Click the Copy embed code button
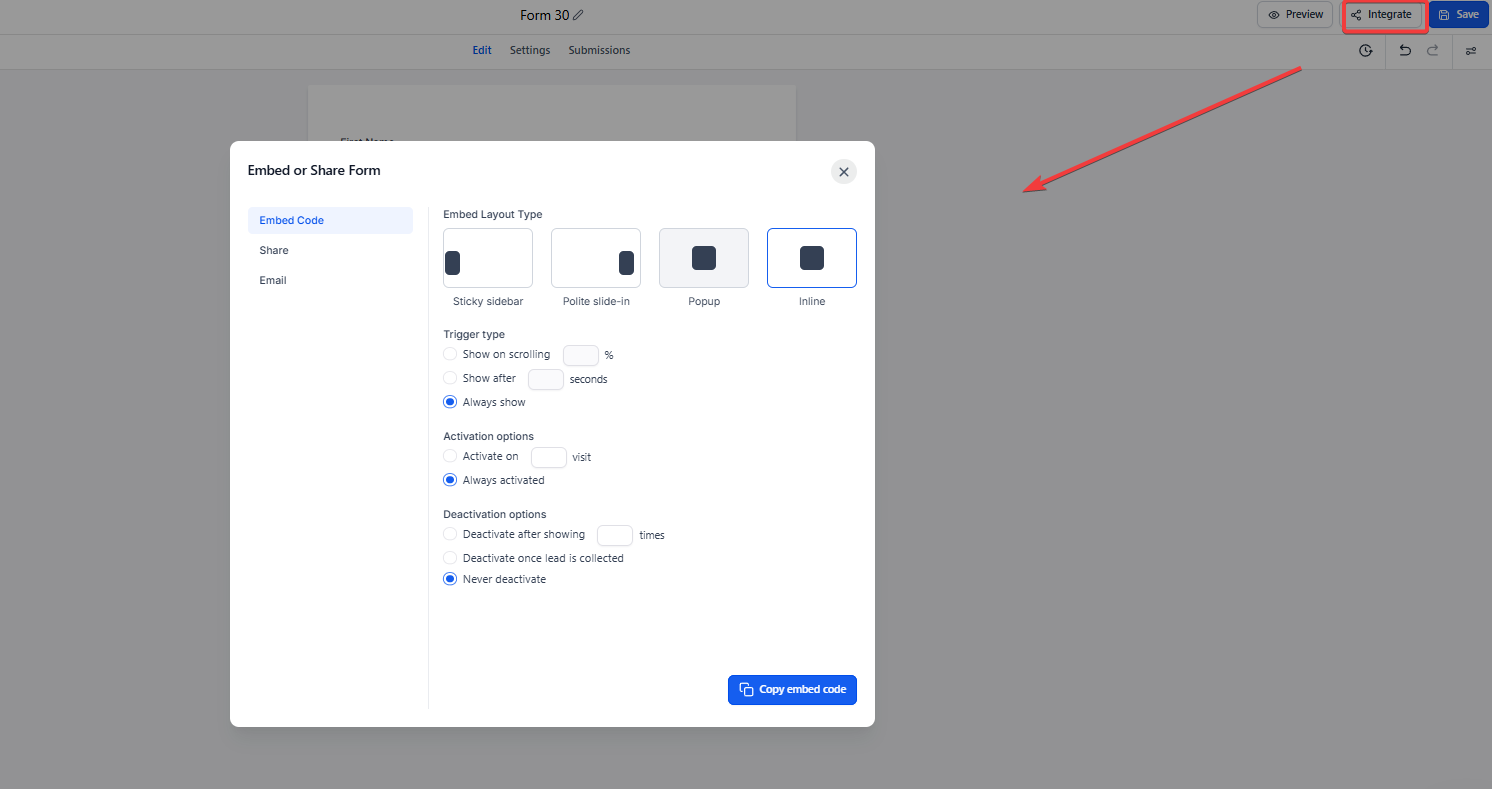The height and width of the screenshot is (789, 1492). pos(792,690)
